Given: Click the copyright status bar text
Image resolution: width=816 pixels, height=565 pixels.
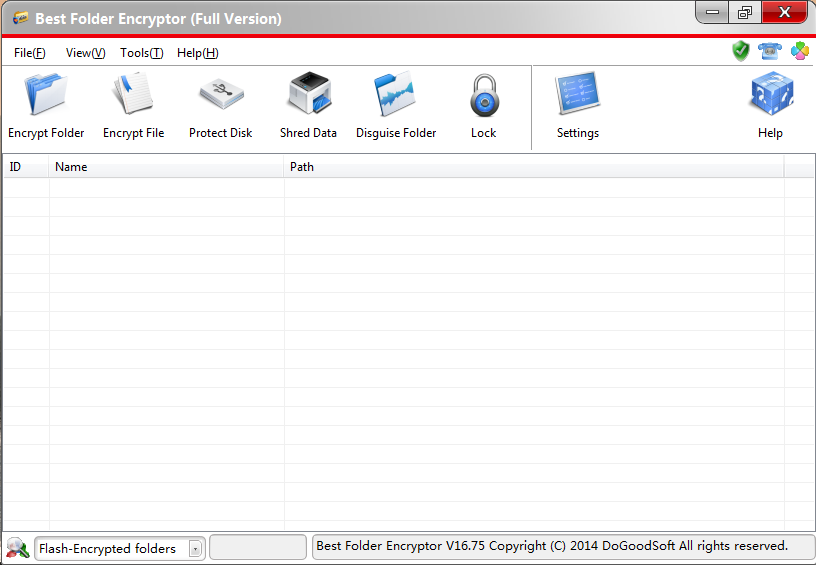Looking at the screenshot, I should (552, 546).
